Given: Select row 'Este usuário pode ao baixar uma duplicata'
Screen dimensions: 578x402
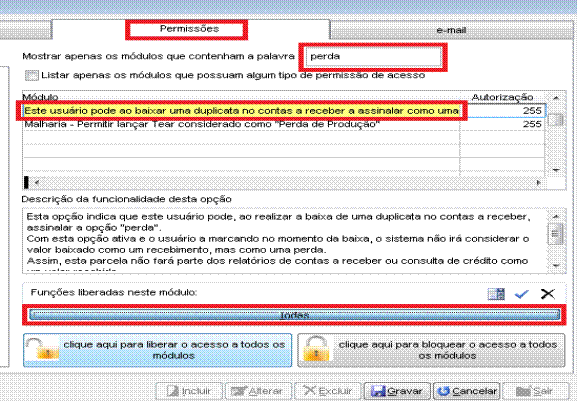Looking at the screenshot, I should pos(241,111).
